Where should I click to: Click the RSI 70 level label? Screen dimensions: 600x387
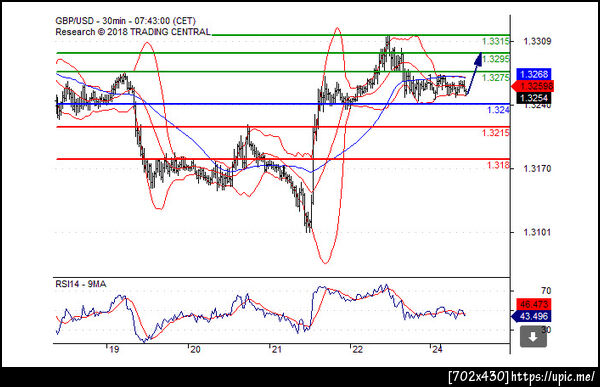coord(546,291)
